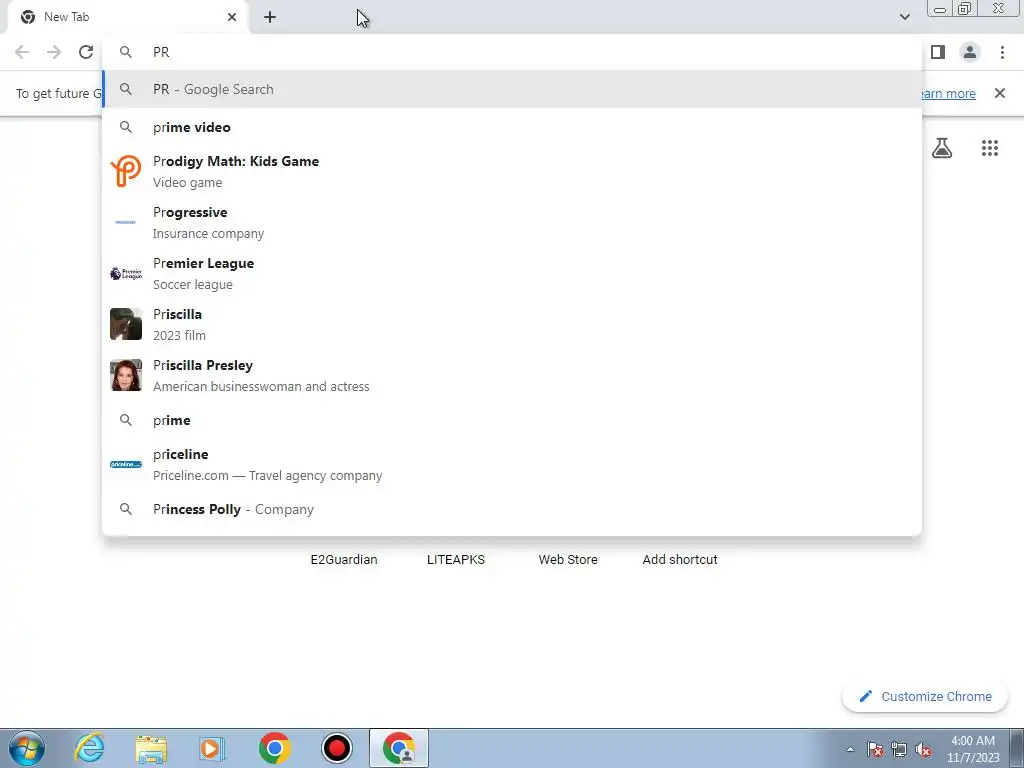This screenshot has height=768, width=1024.
Task: Select the New Tab tab
Action: pos(127,17)
